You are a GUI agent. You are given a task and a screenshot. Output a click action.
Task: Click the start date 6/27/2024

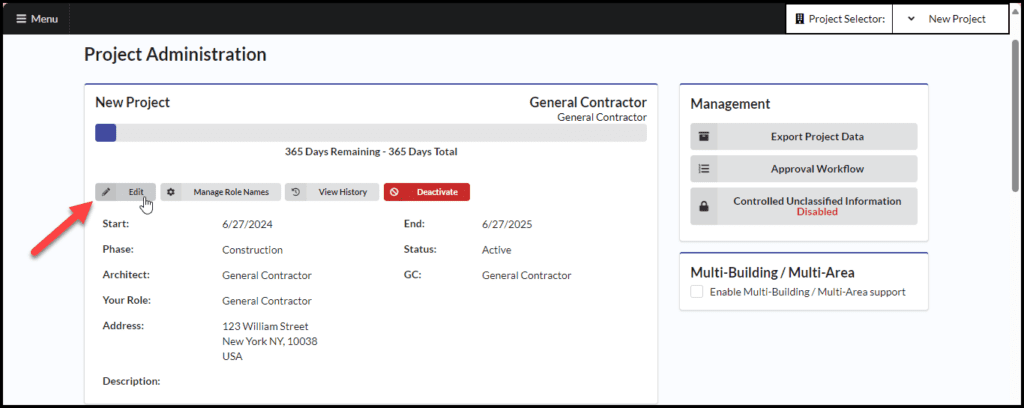pos(248,224)
